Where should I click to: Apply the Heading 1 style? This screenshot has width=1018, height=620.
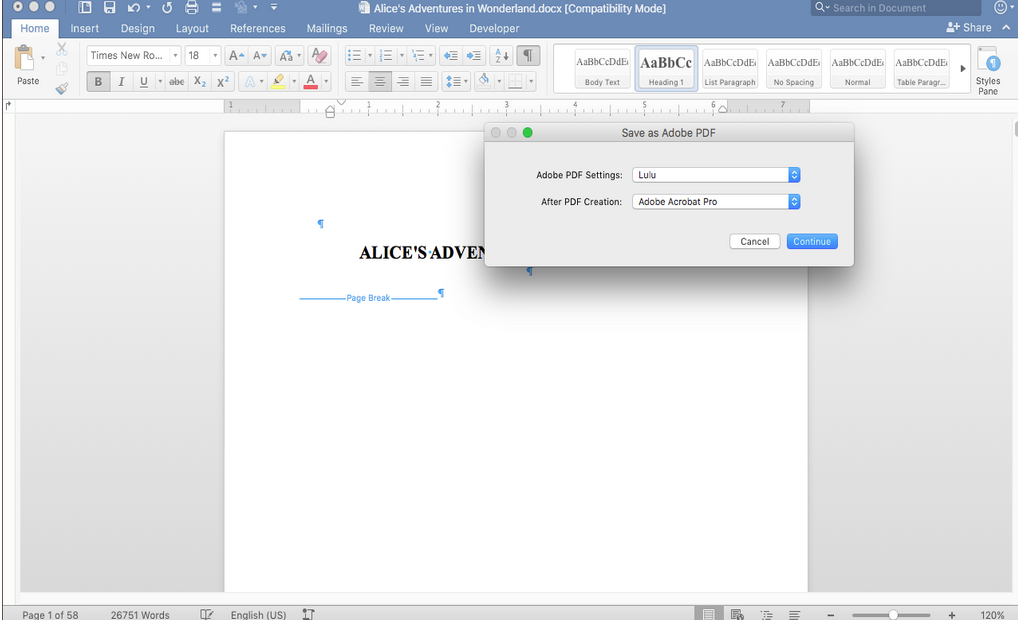(x=666, y=68)
